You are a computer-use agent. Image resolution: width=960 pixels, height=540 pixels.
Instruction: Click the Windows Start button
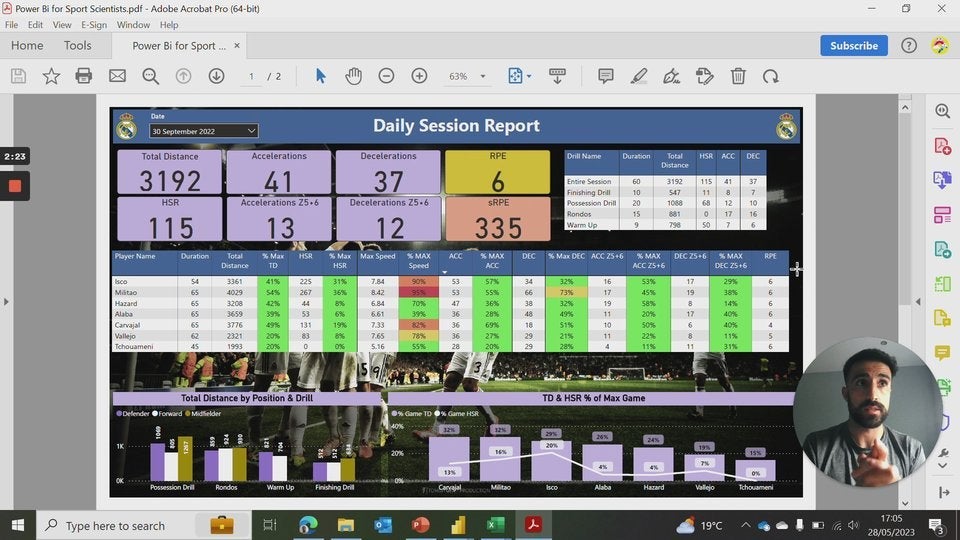[x=18, y=525]
